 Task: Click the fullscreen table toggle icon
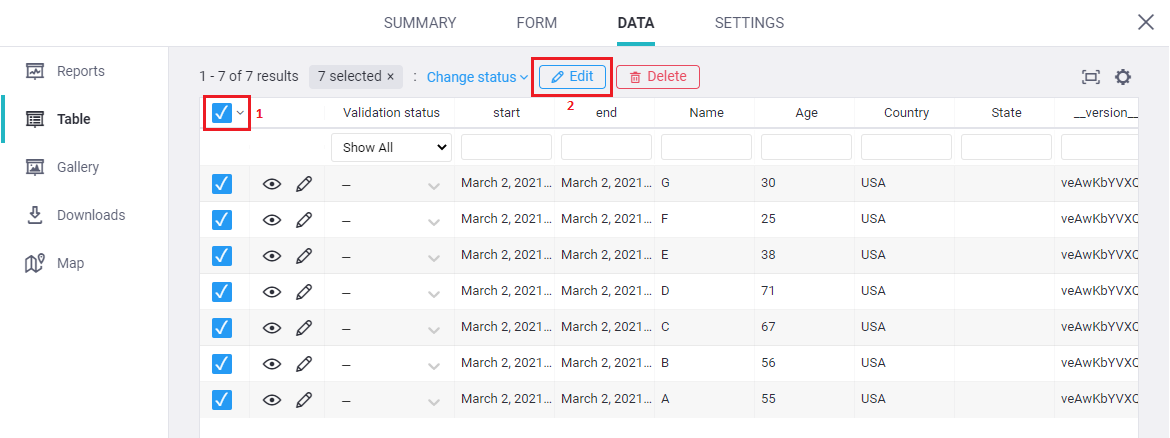(1091, 77)
